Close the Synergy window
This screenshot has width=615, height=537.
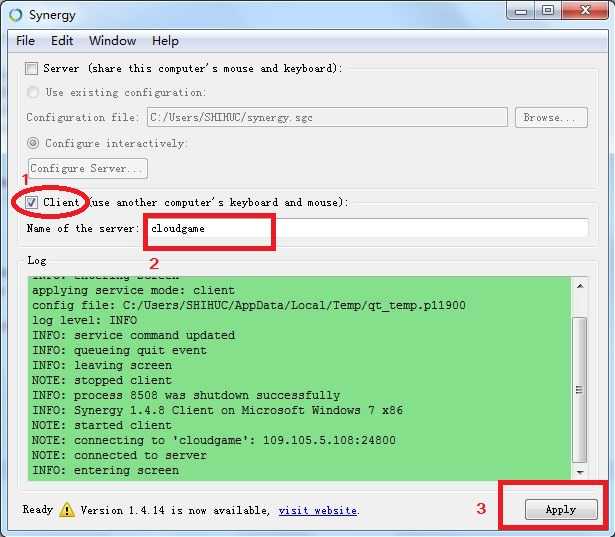585,10
